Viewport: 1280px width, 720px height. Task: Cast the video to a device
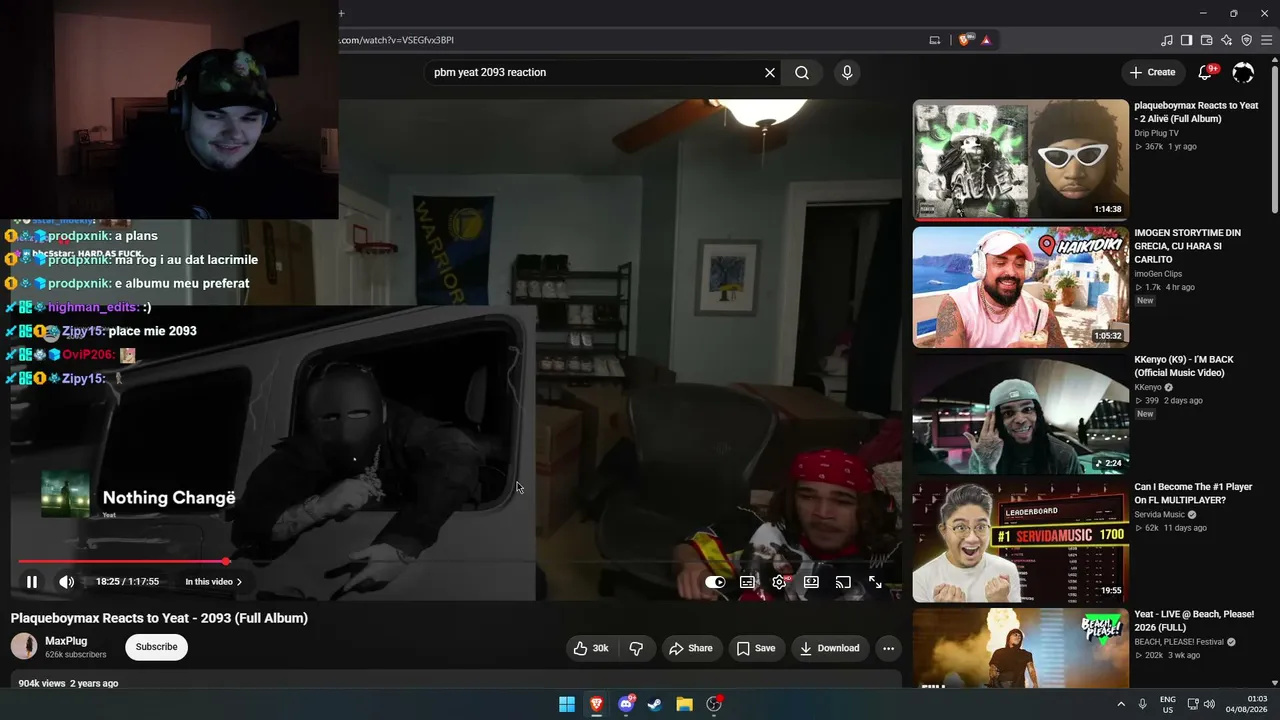coord(843,582)
